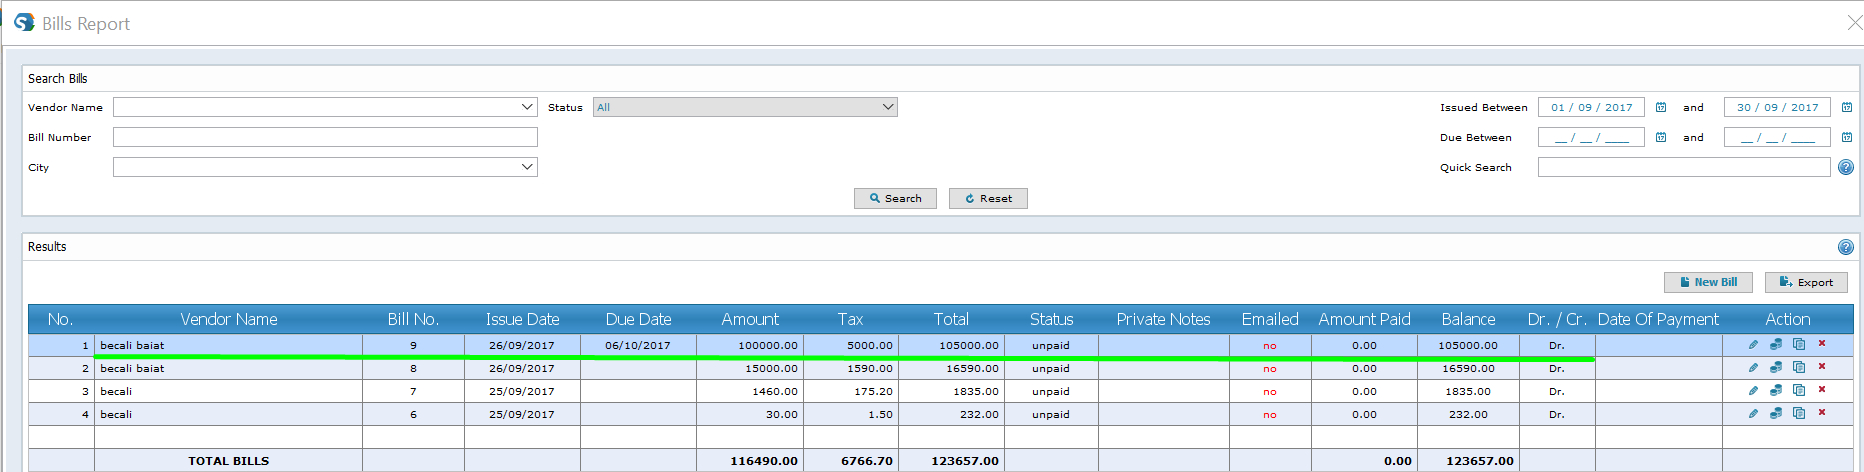Sort by the Due Date column header
The width and height of the screenshot is (1864, 472).
click(638, 319)
